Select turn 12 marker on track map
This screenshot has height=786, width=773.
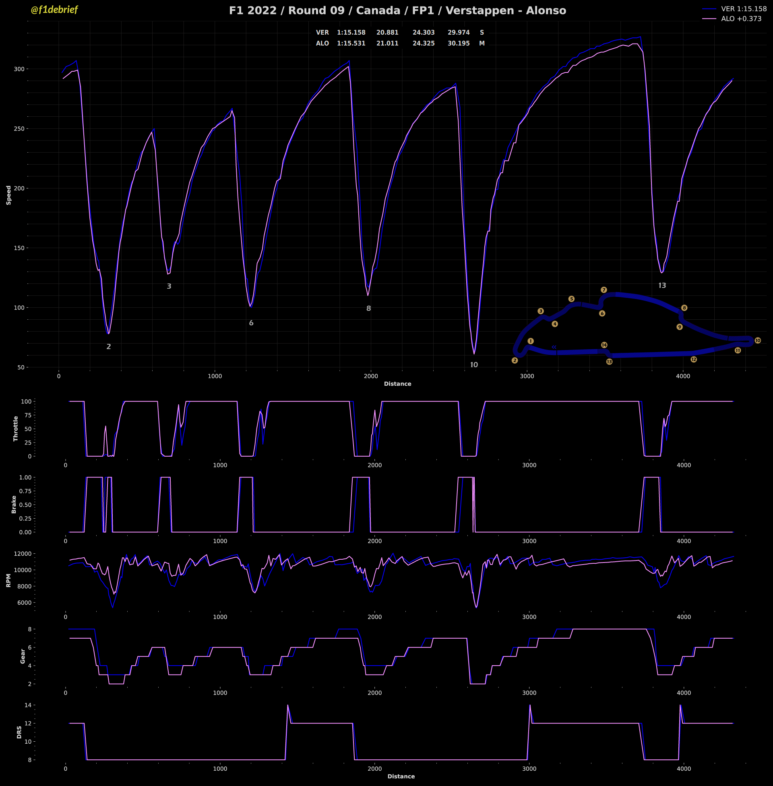pyautogui.click(x=694, y=359)
